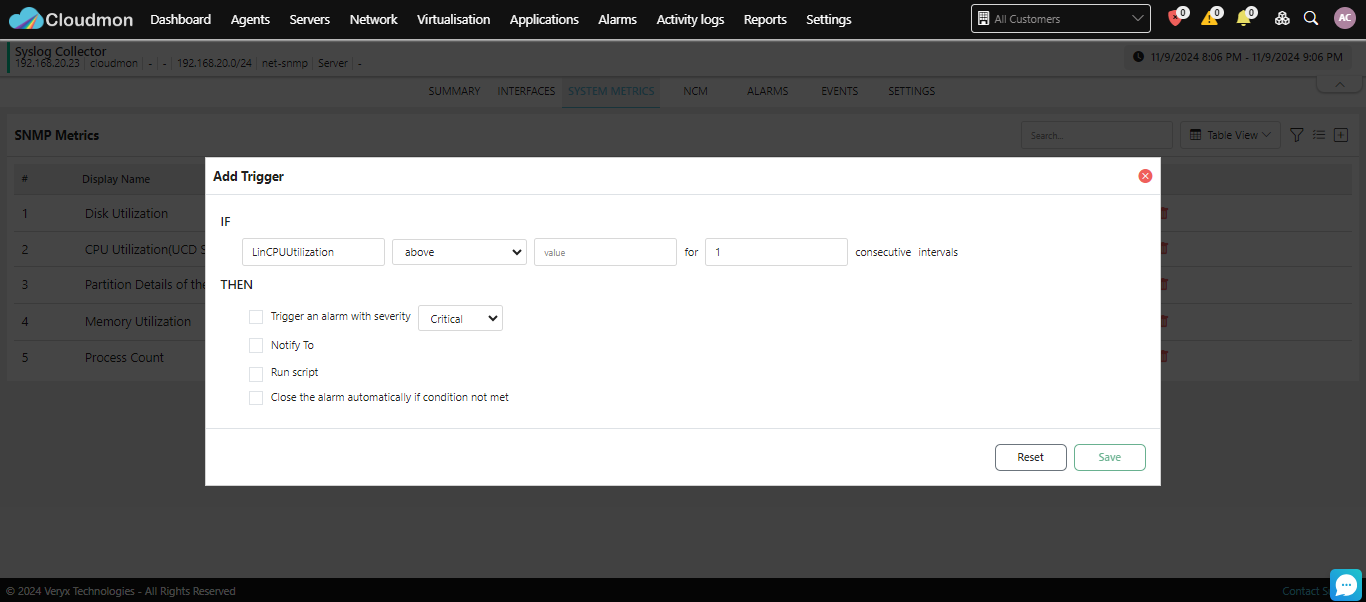Image resolution: width=1366 pixels, height=602 pixels.
Task: Open the 'above' condition dropdown
Action: 459,252
